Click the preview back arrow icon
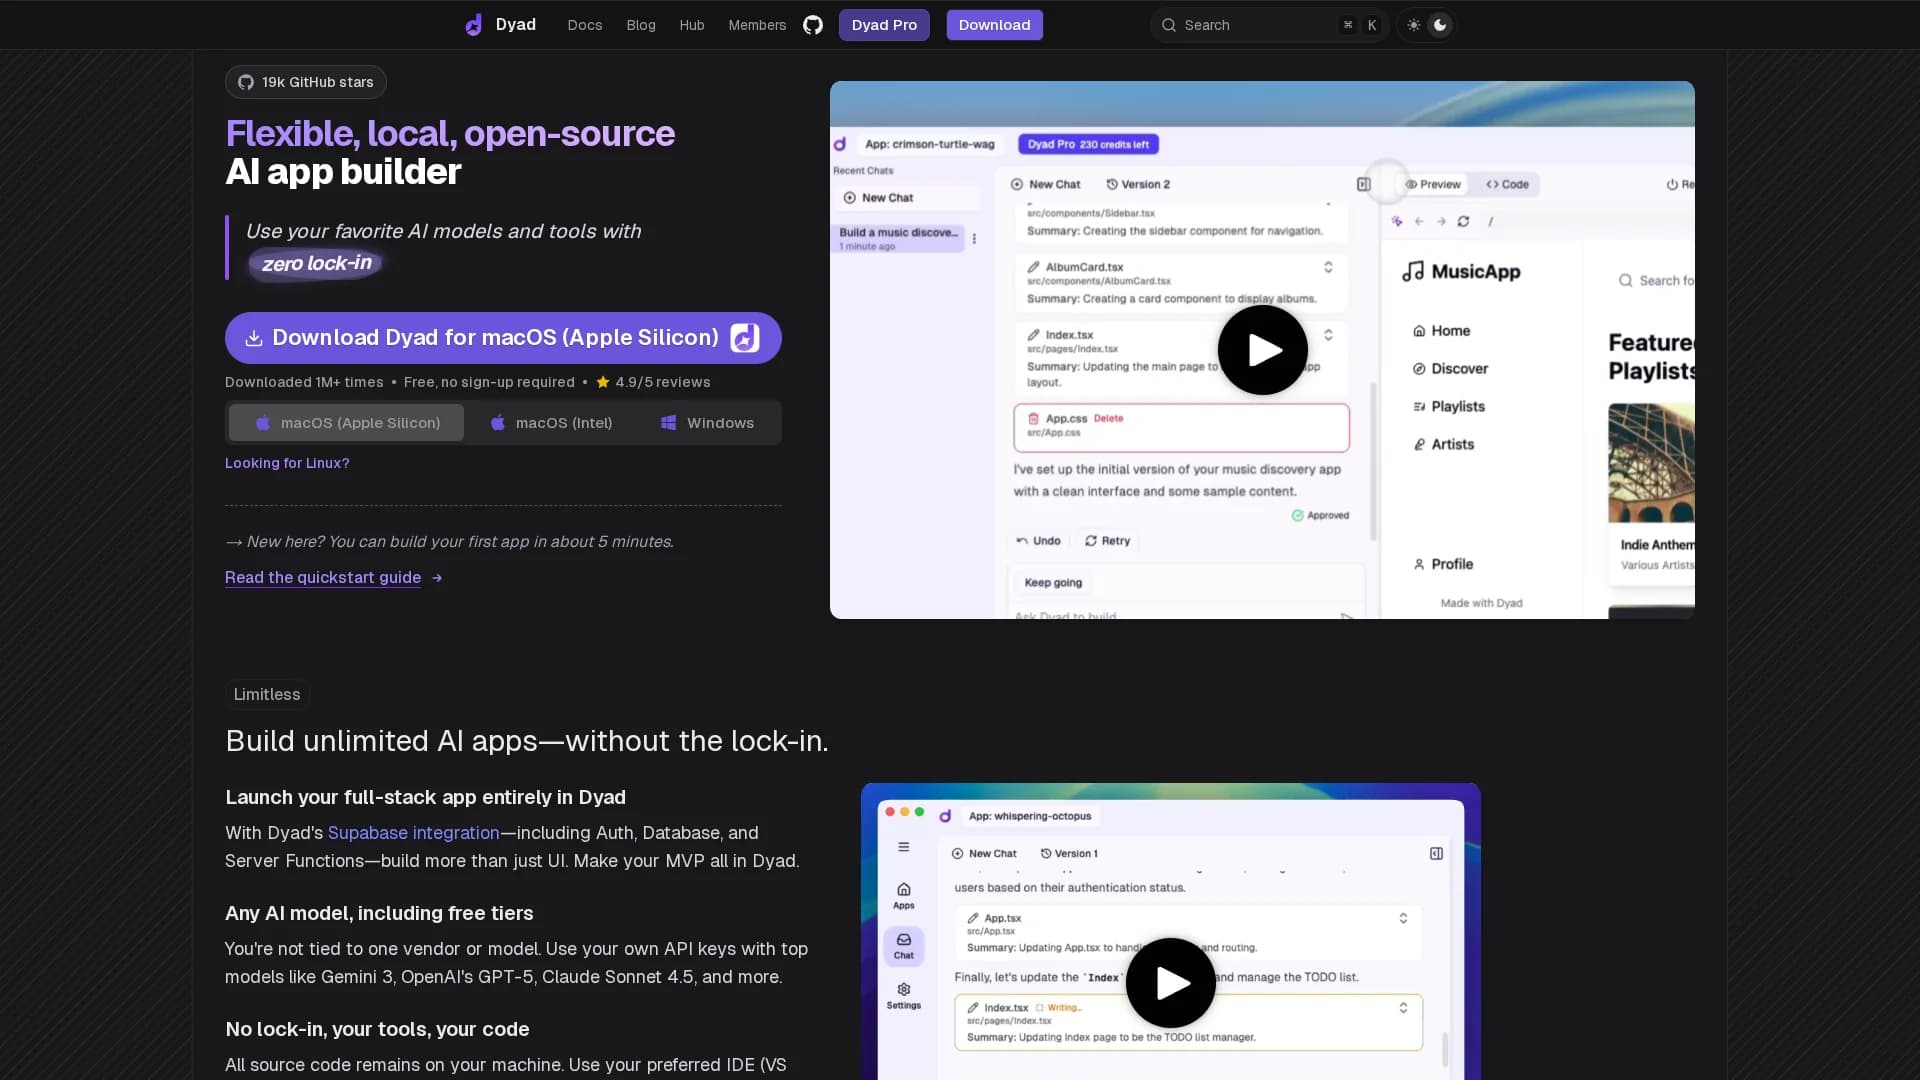The width and height of the screenshot is (1920, 1080). (x=1419, y=222)
